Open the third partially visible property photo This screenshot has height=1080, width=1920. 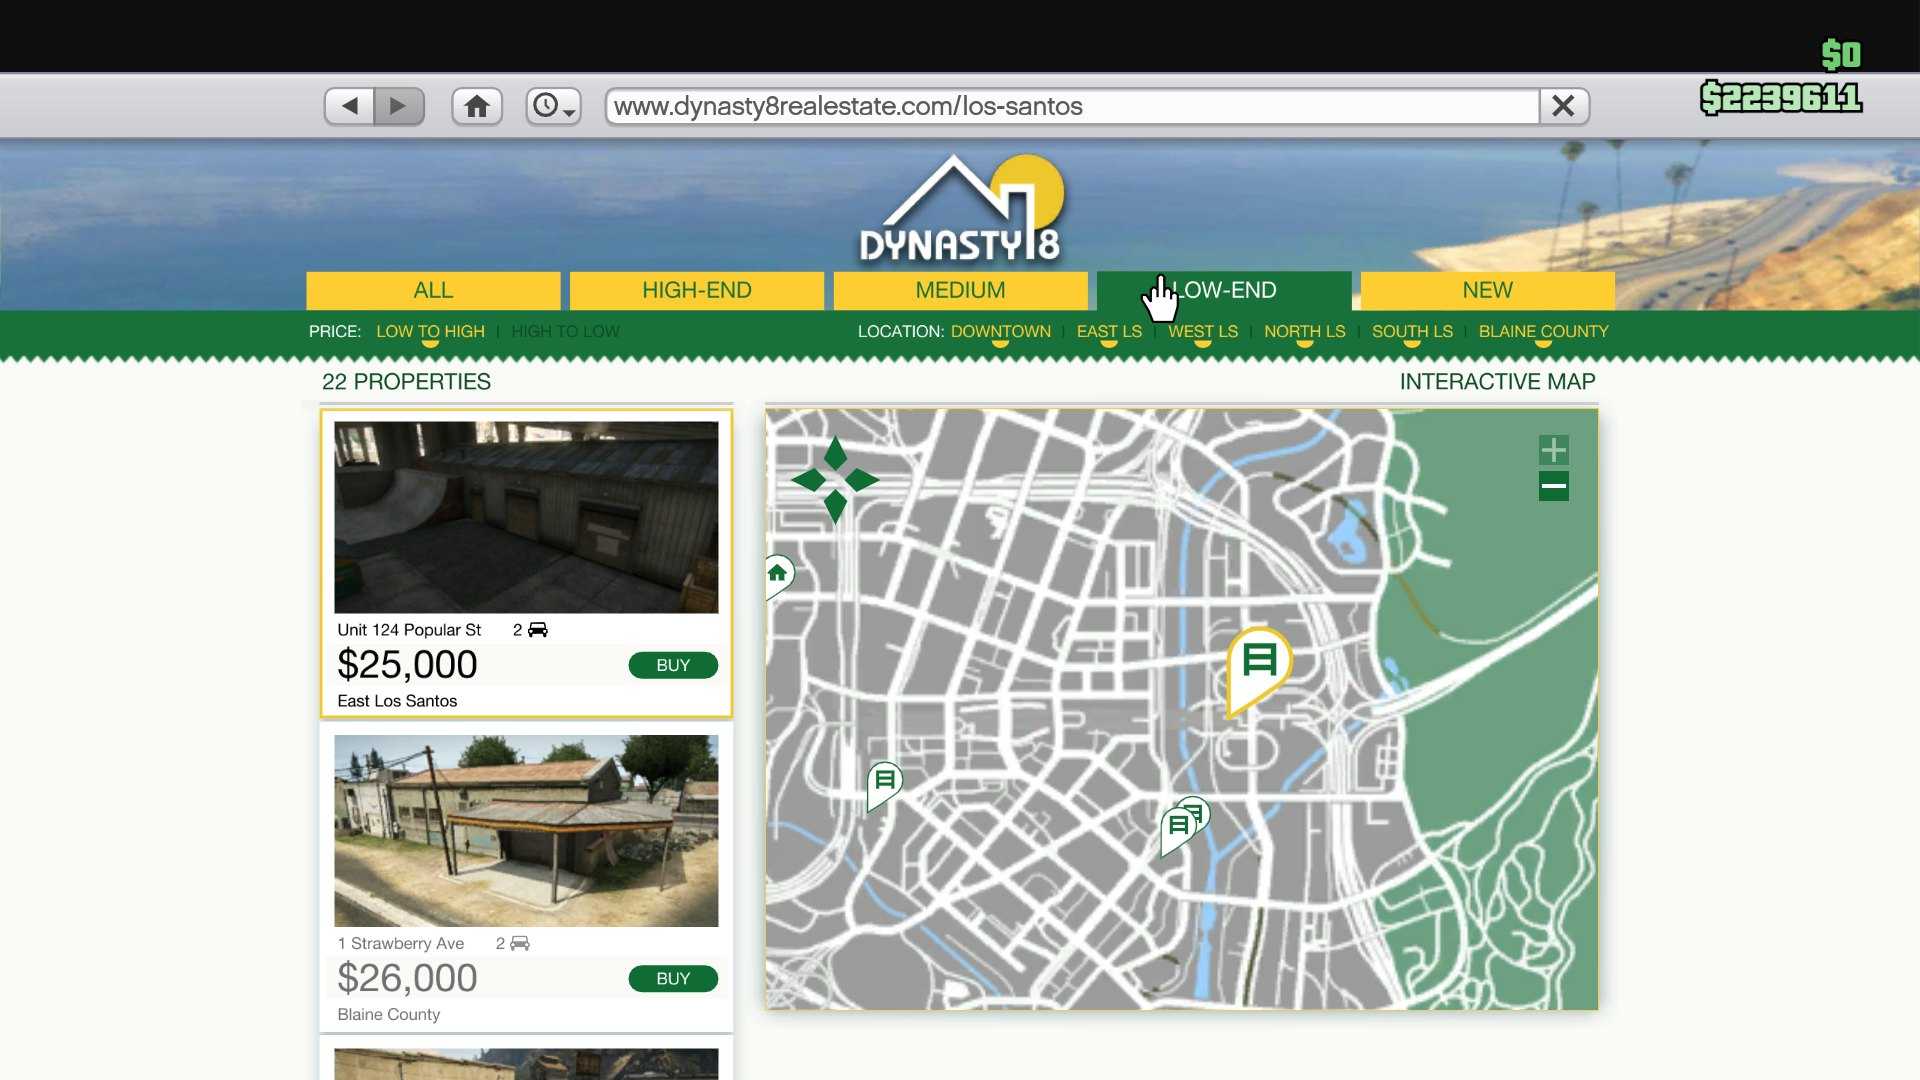coord(526,1064)
